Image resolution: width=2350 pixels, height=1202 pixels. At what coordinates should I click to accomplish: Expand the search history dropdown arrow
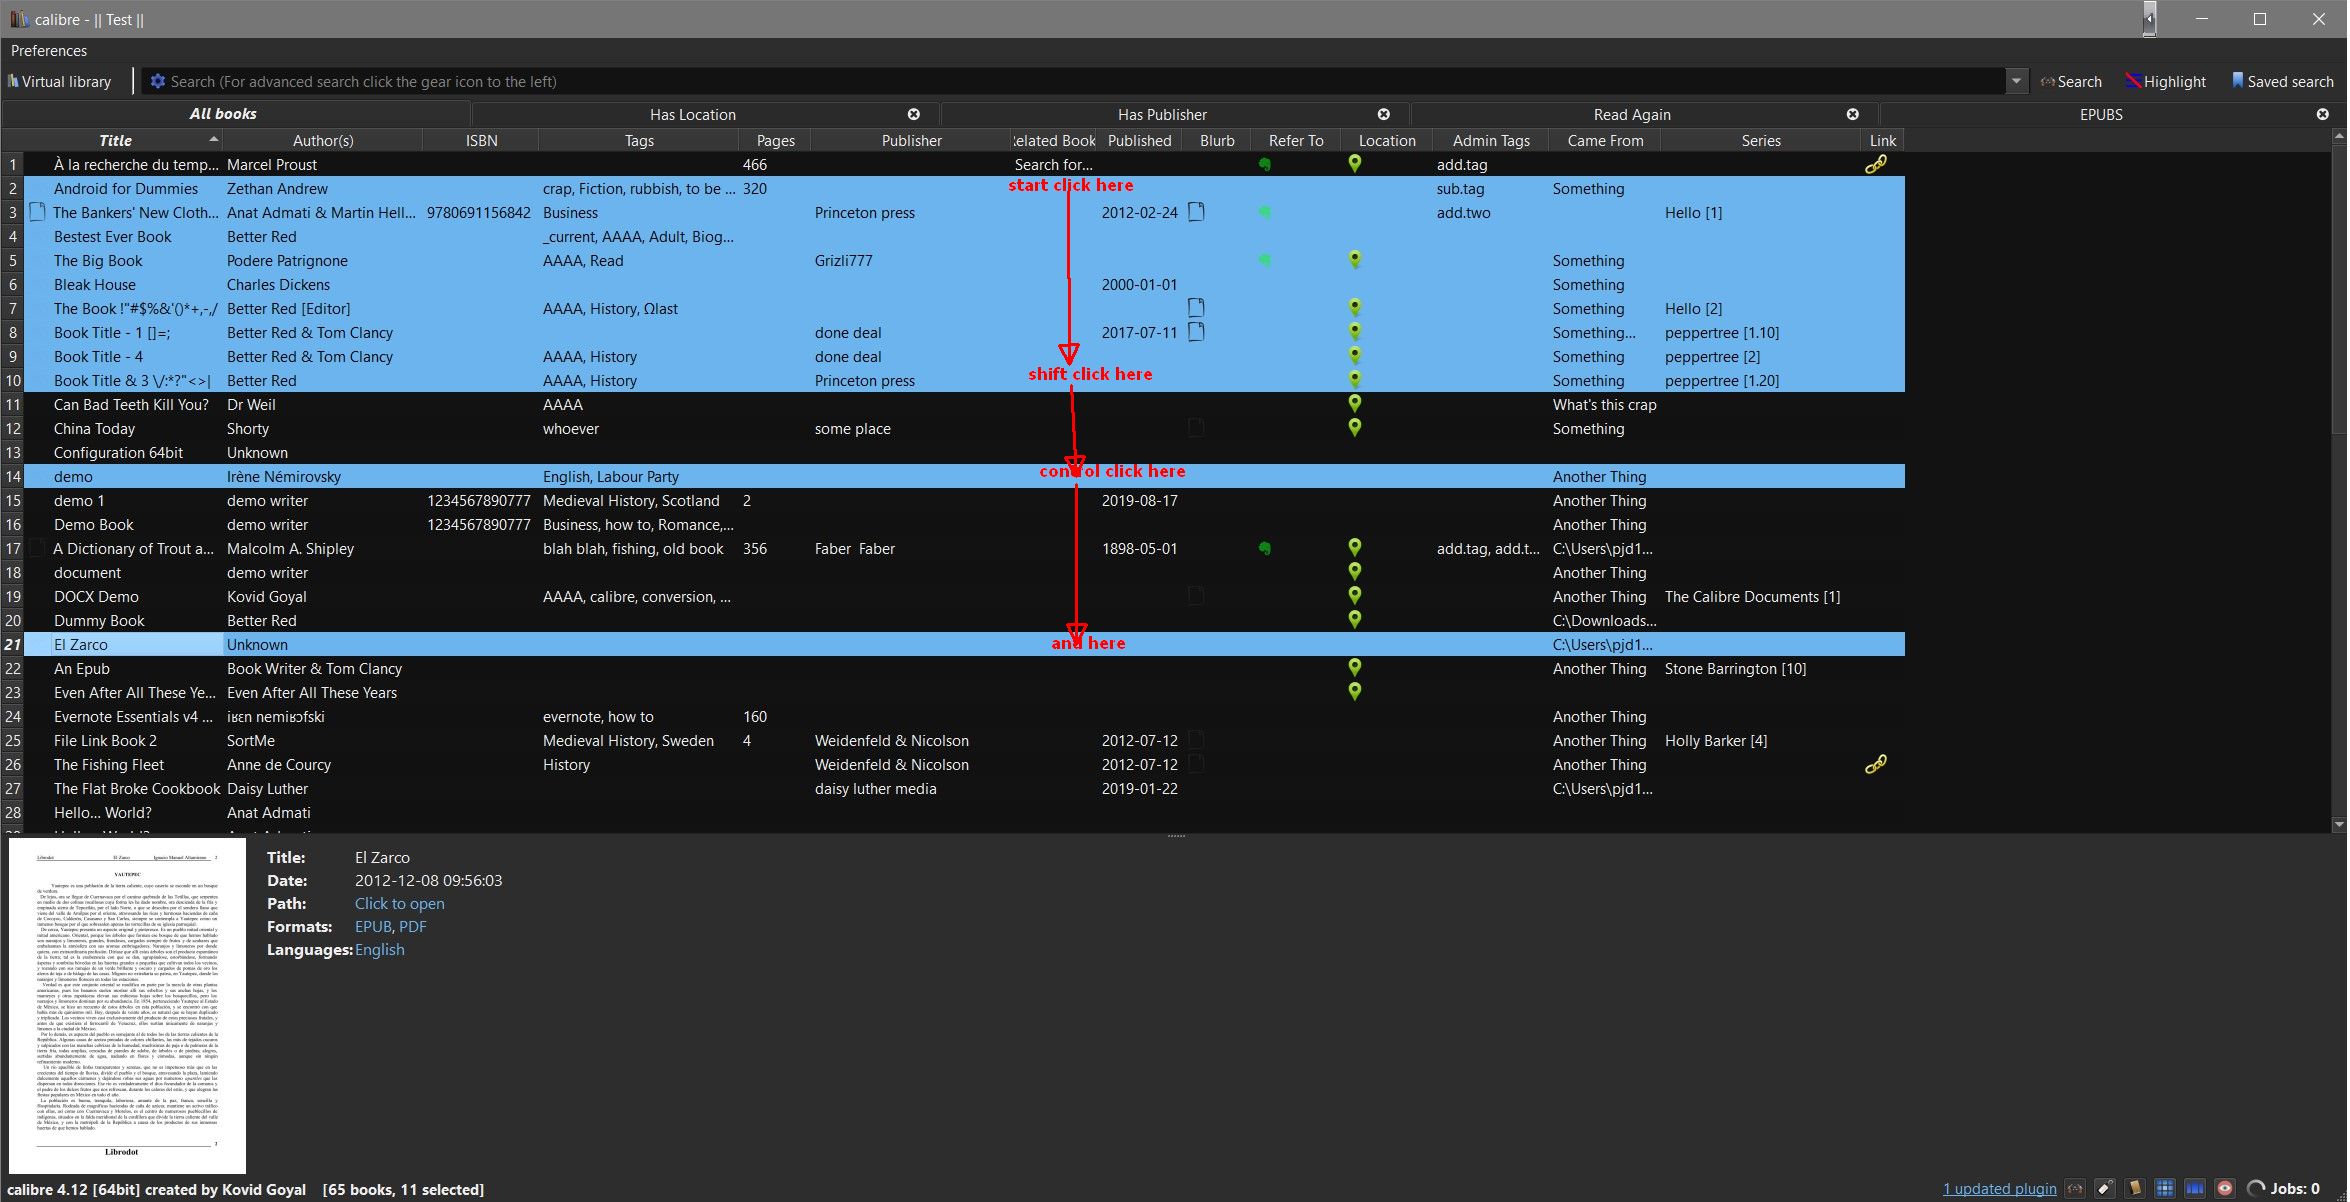click(x=2016, y=81)
